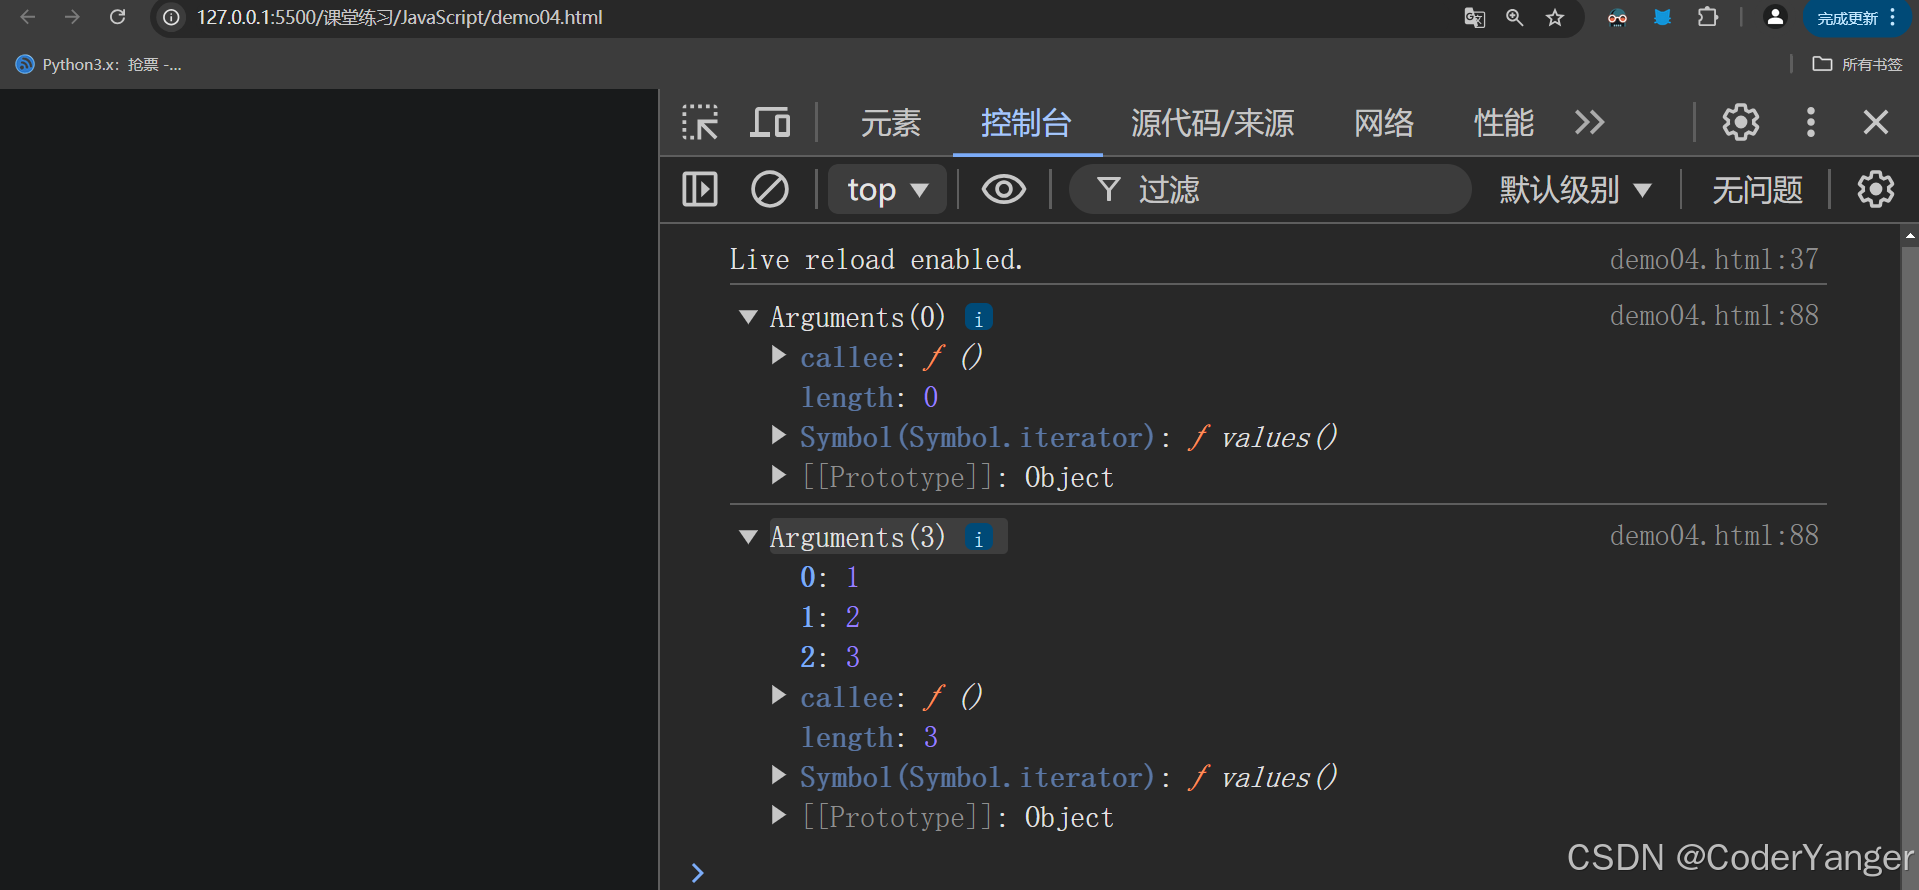Screen dimensions: 1919x890
Task: Toggle the console sidebar panel icon
Action: coord(700,189)
